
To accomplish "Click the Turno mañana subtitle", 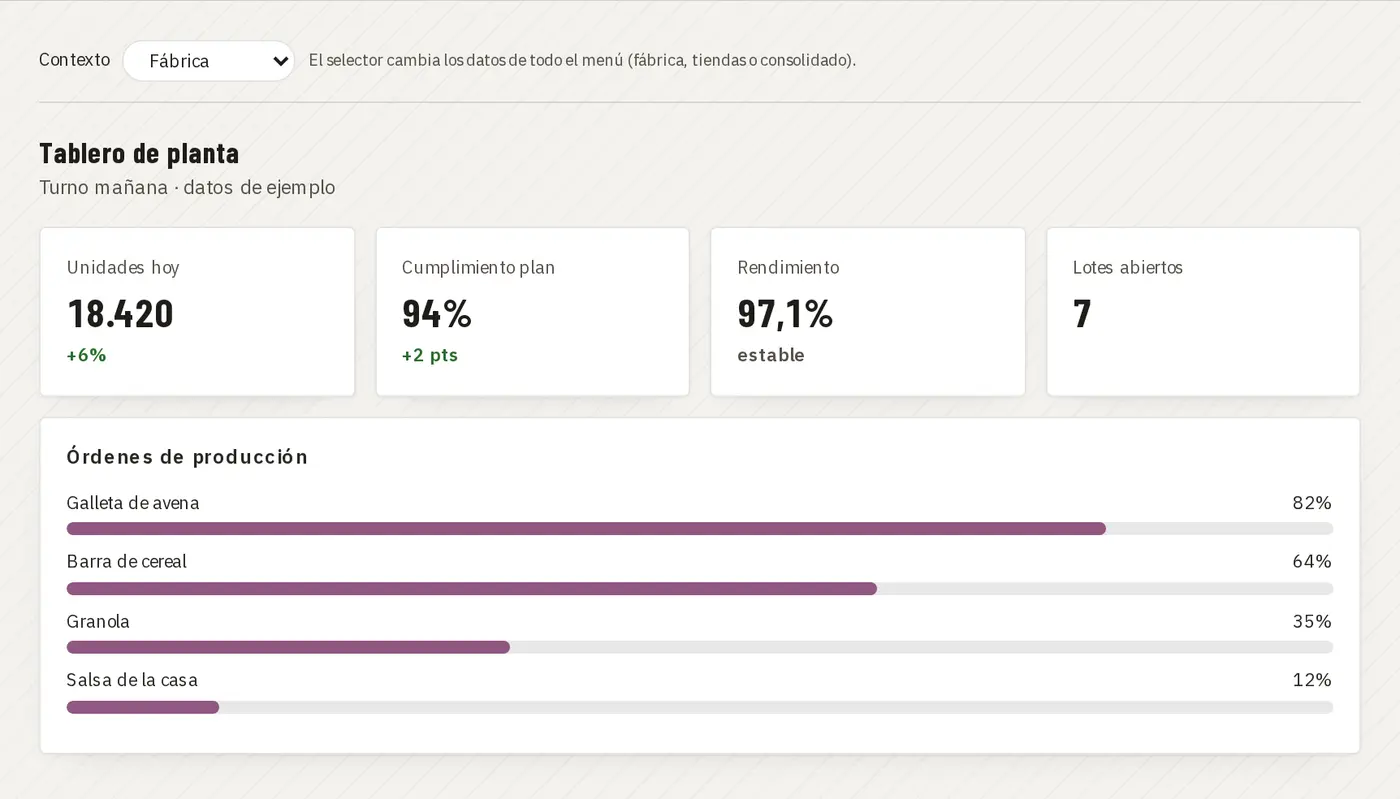I will [187, 187].
